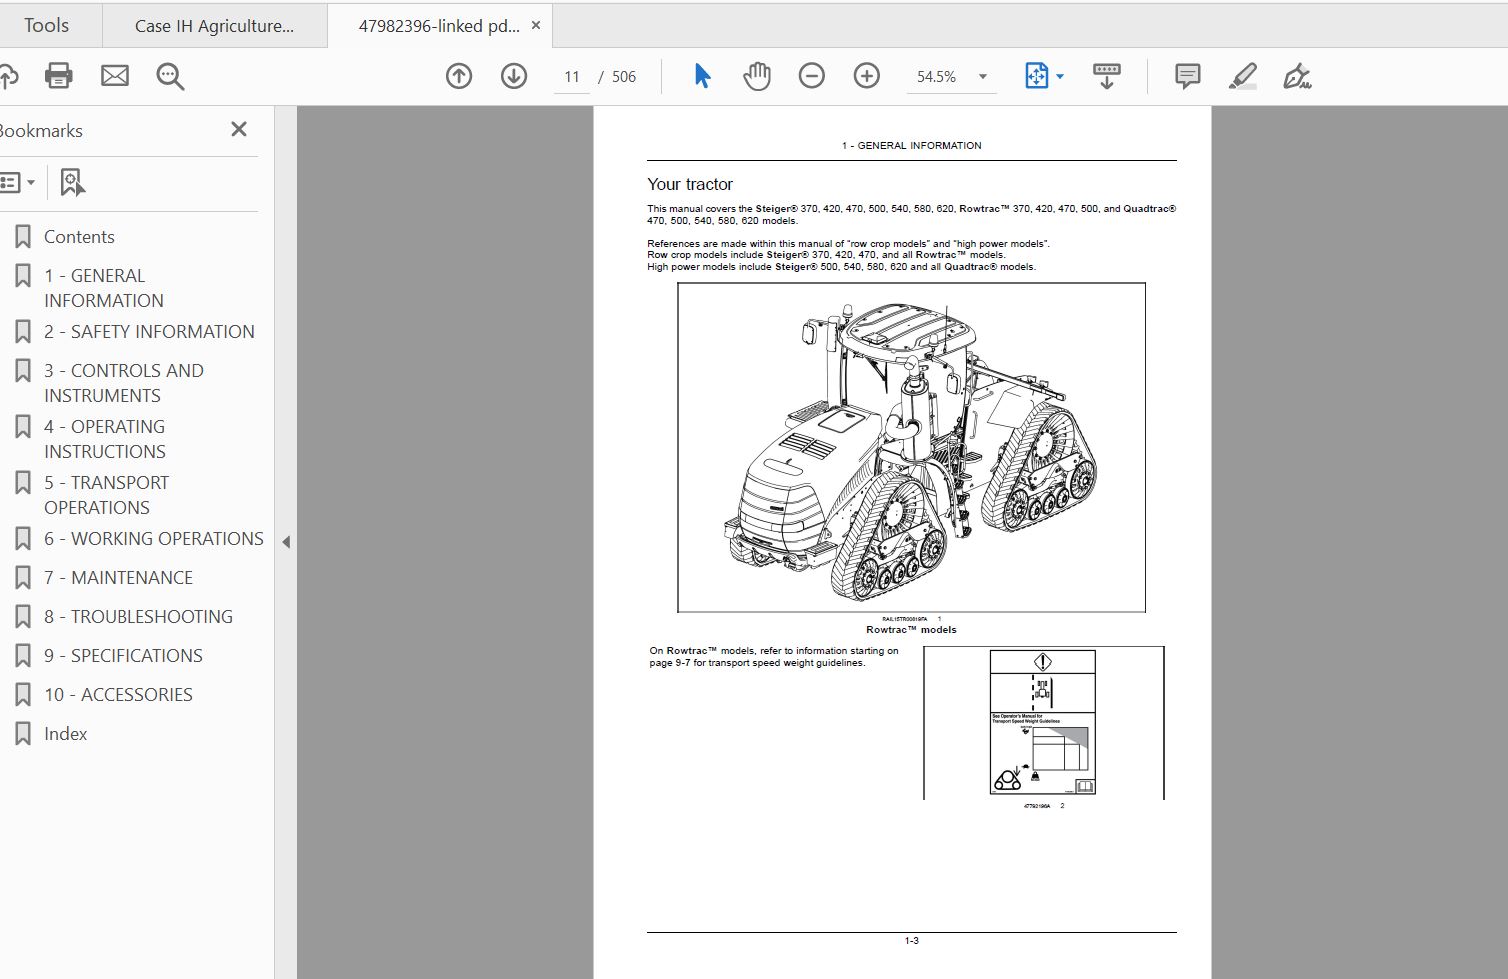Click the Print file icon
1508x979 pixels.
[x=58, y=76]
